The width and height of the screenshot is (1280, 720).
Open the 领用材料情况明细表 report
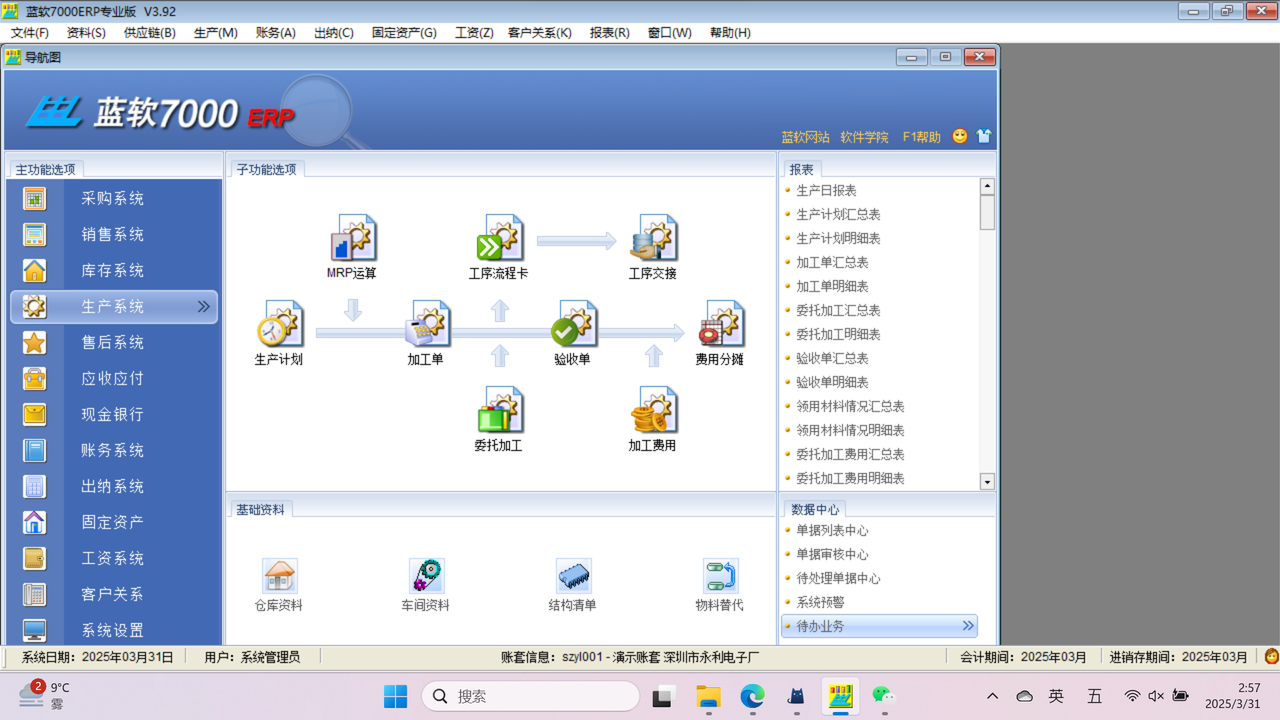click(850, 430)
